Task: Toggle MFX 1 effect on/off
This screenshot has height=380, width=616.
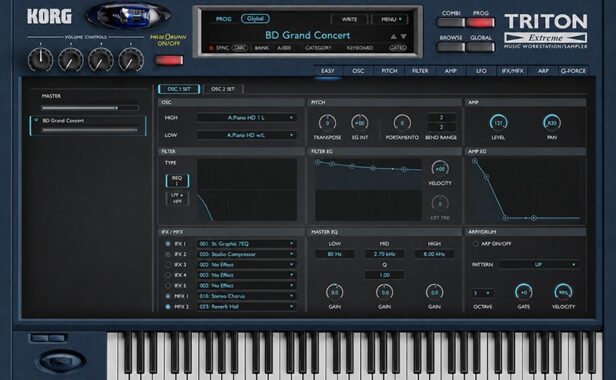Action: [168, 296]
